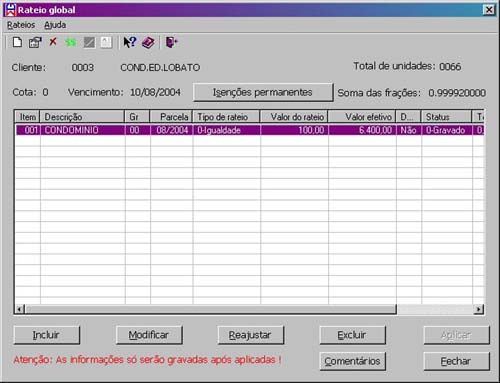Click the Modificar button
The image size is (500, 383).
149,335
